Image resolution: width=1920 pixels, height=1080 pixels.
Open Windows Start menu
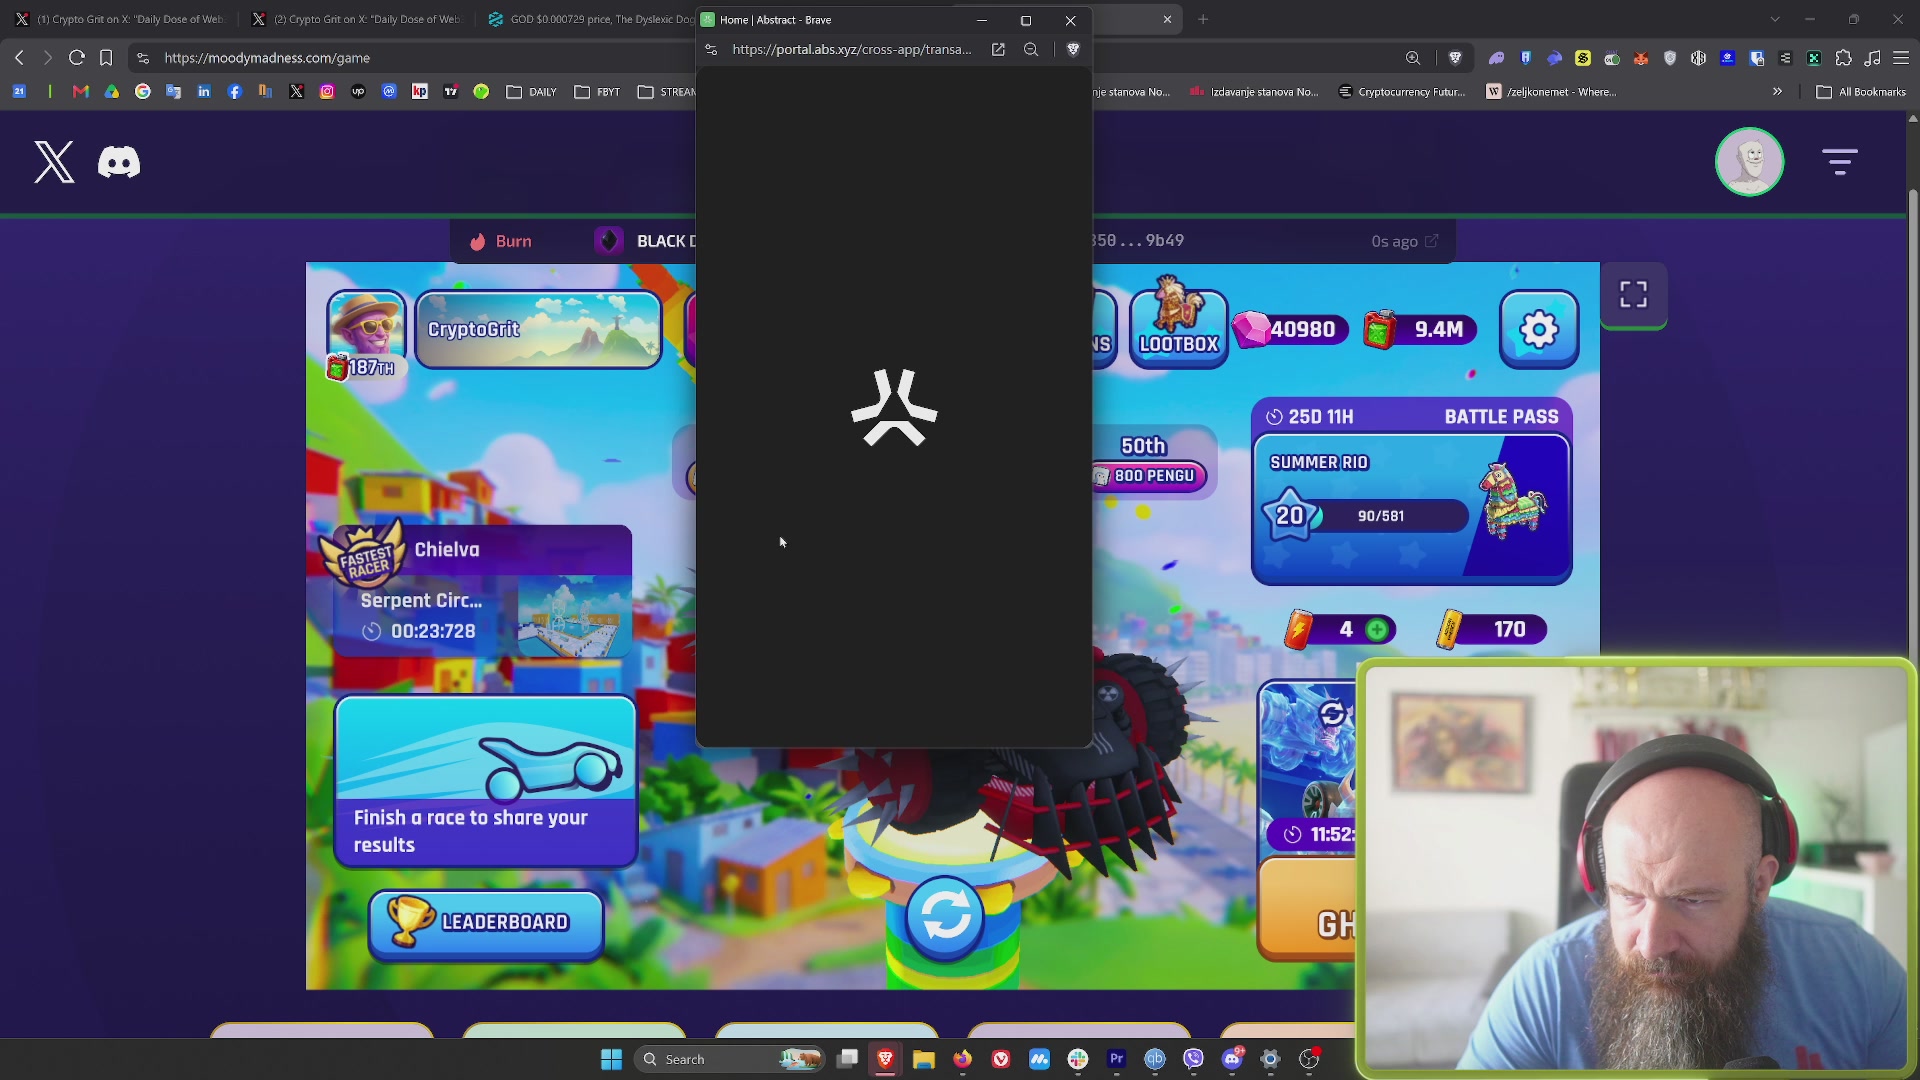pyautogui.click(x=611, y=1059)
